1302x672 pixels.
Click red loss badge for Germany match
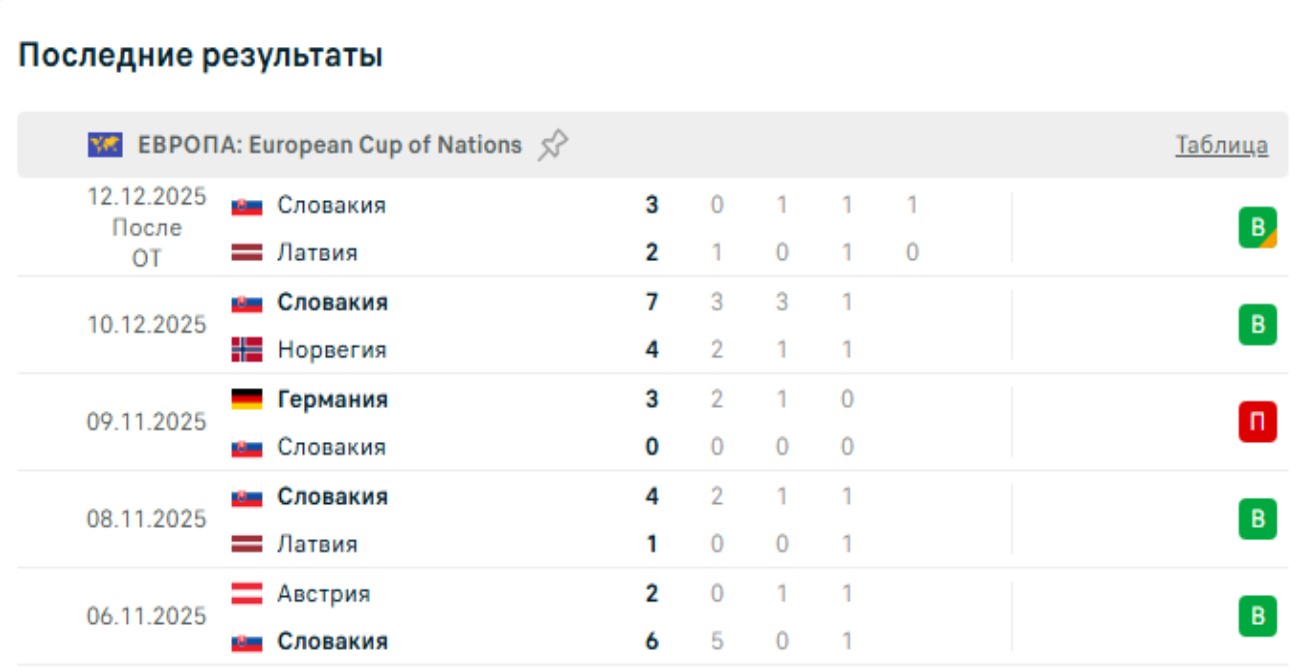1257,423
